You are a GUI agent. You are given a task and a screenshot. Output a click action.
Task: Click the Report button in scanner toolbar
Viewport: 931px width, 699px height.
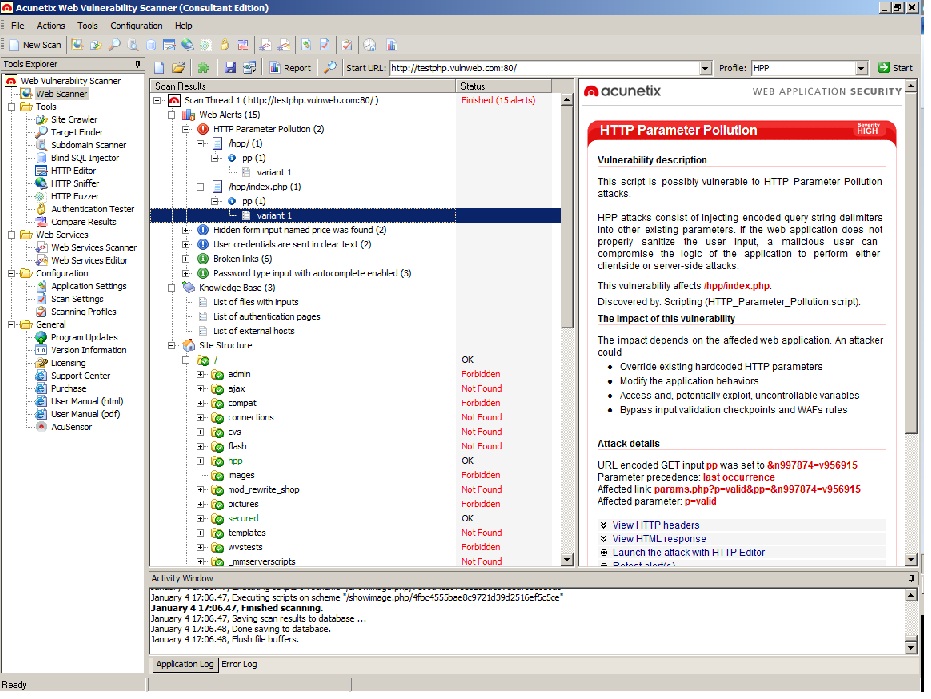[x=290, y=68]
